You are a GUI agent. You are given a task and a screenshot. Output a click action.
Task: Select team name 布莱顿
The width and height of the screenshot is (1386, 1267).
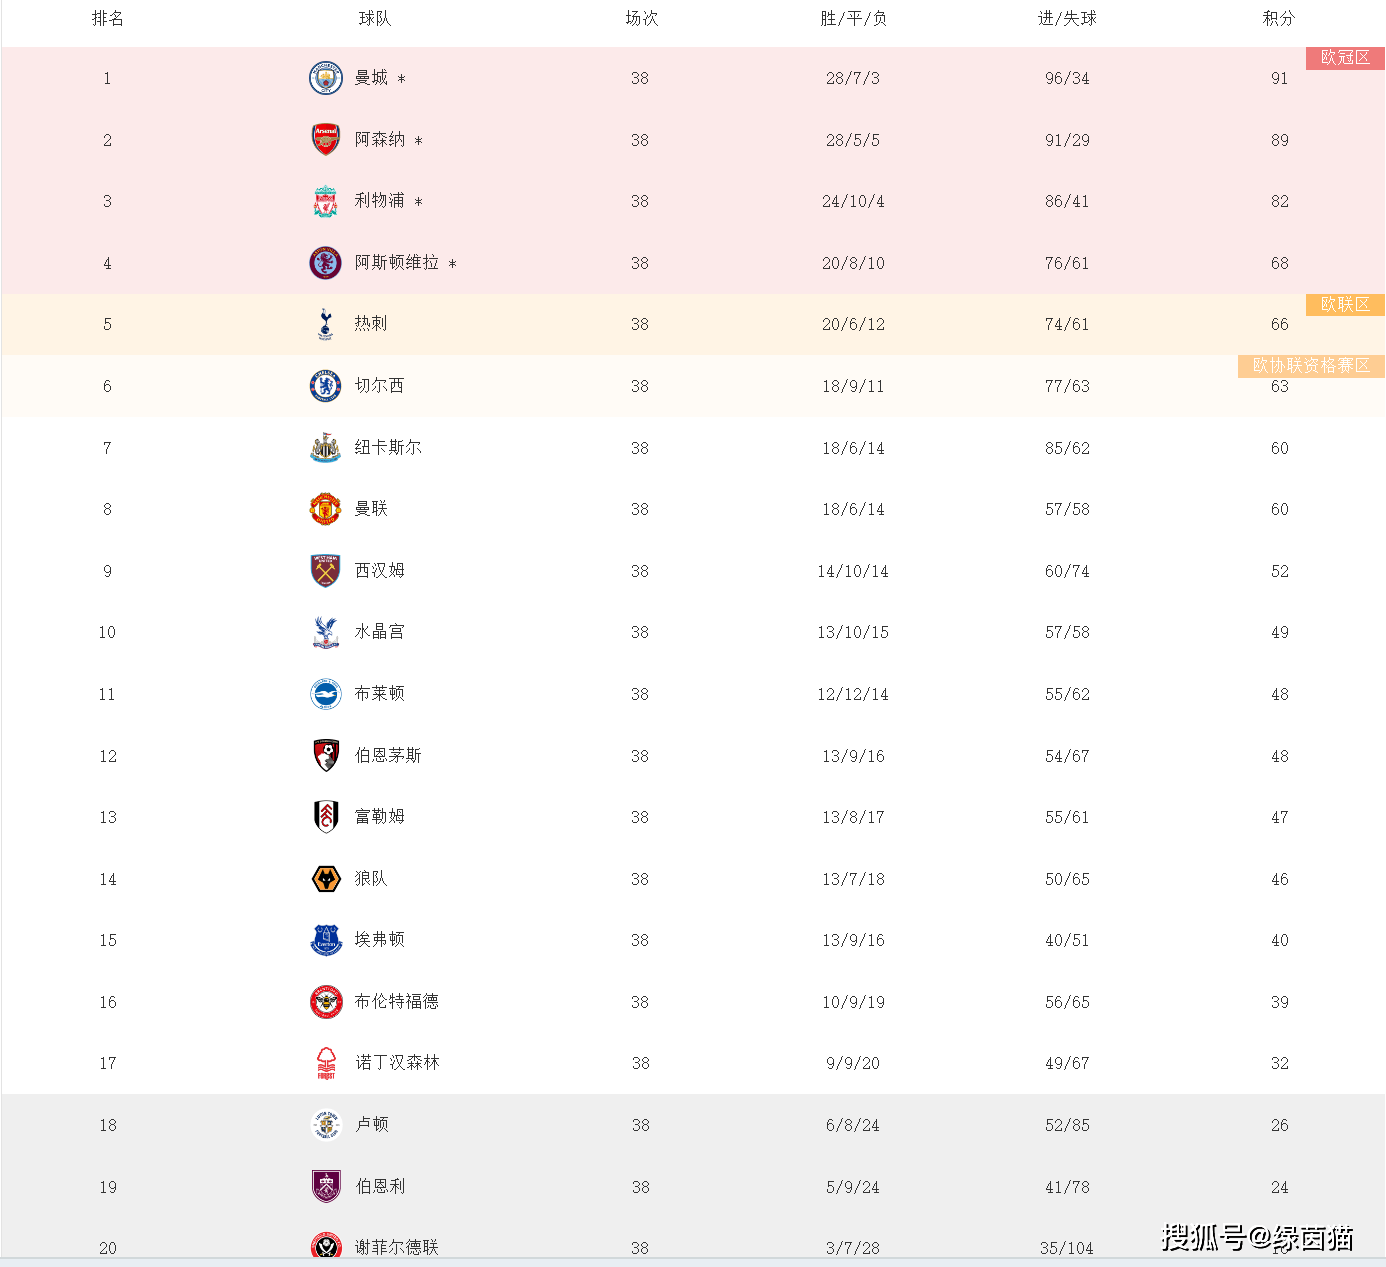coord(380,694)
